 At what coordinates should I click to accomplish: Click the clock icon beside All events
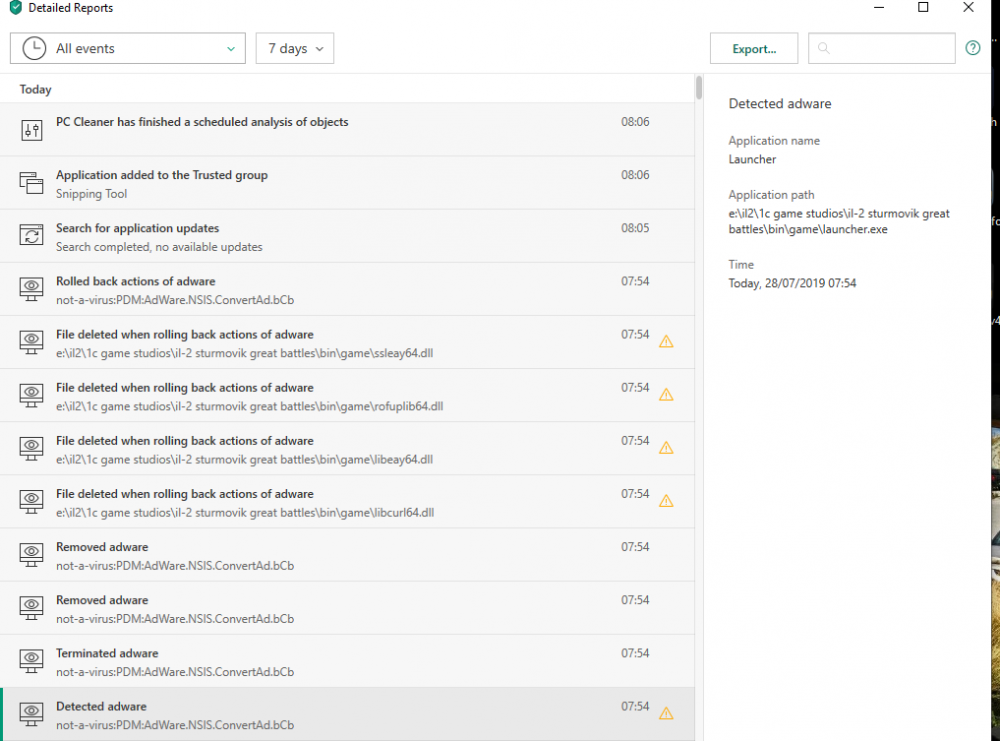coord(33,48)
